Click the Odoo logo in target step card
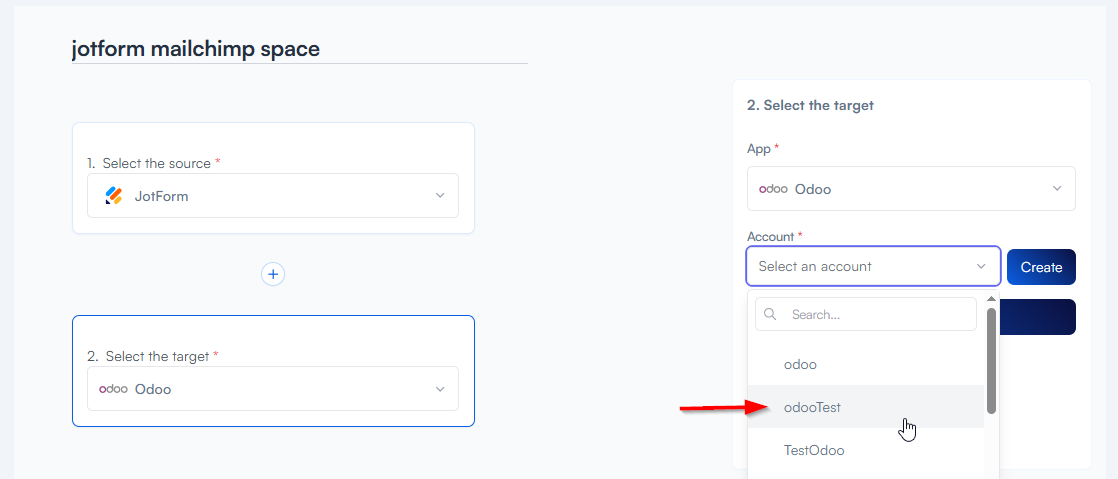 click(x=113, y=389)
